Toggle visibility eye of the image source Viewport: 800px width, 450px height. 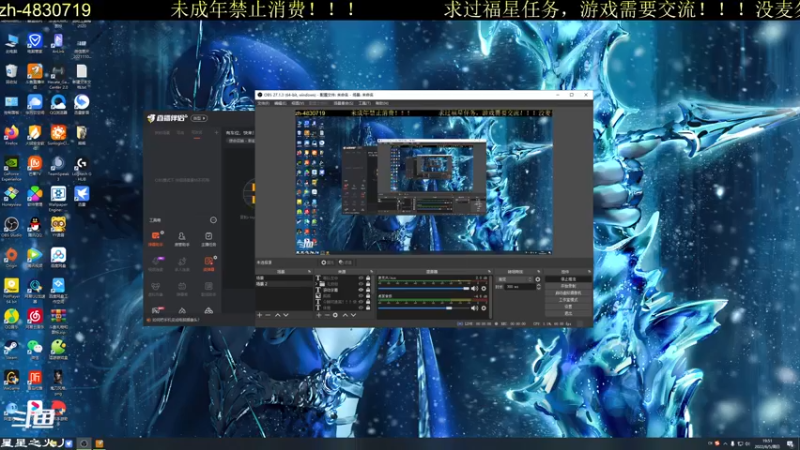361,295
